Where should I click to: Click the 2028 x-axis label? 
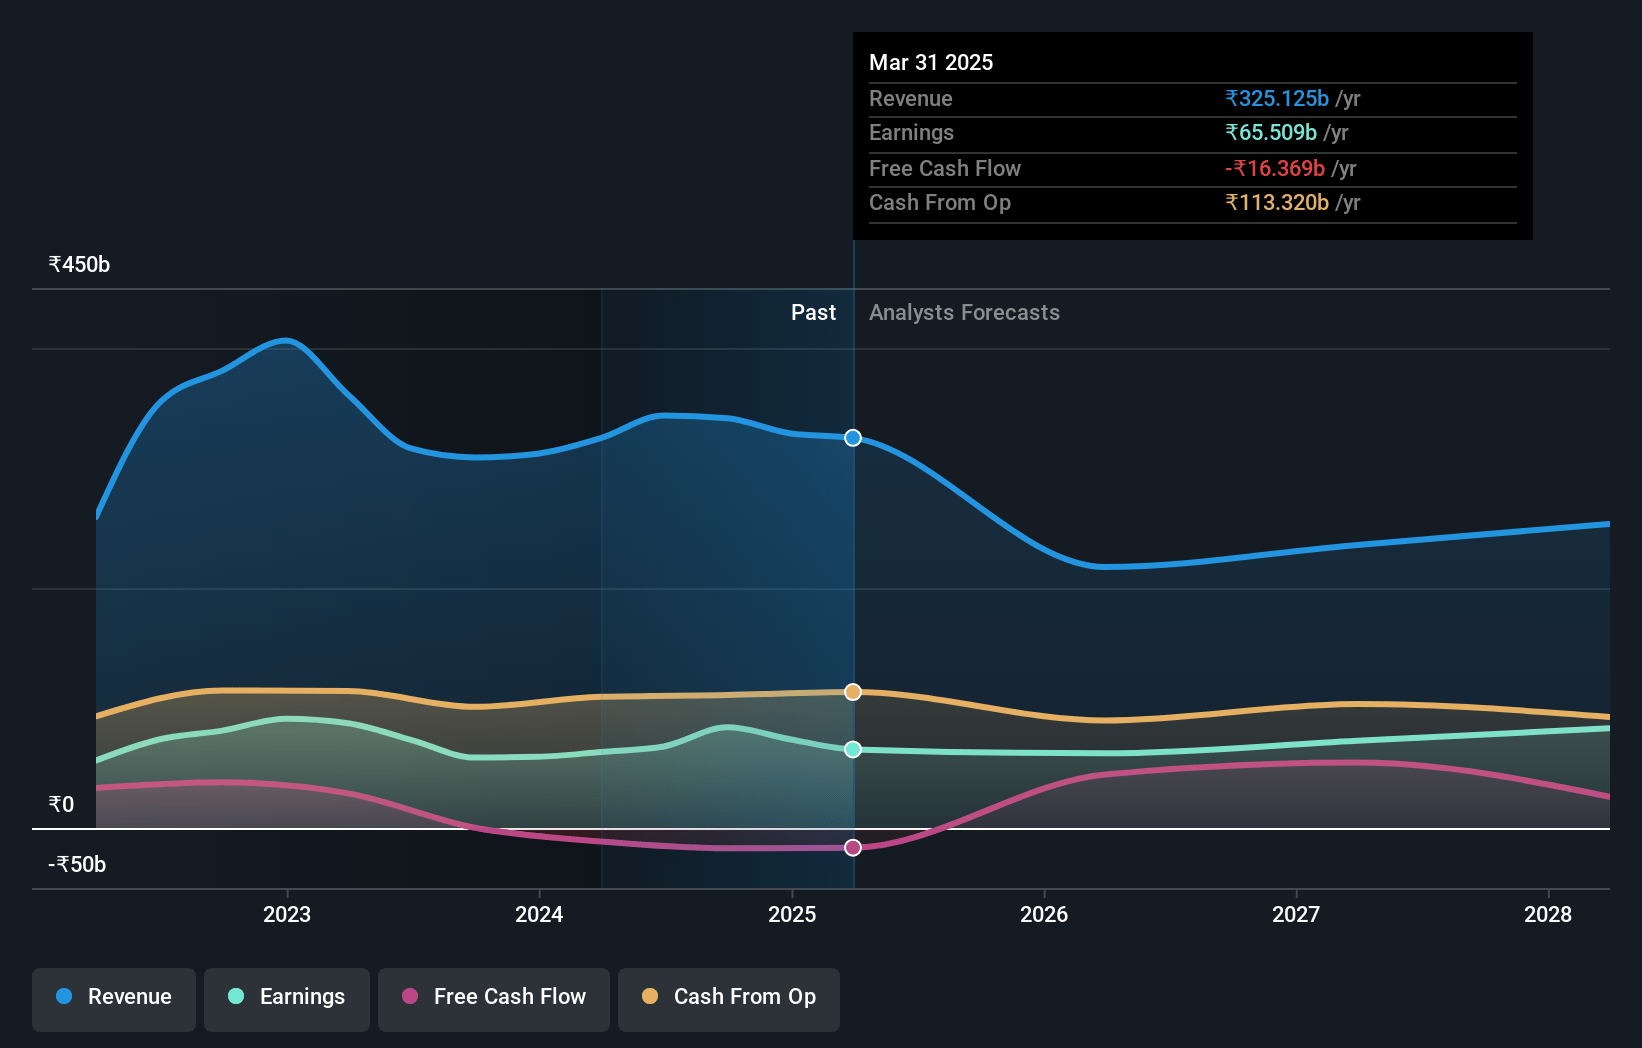pos(1548,914)
